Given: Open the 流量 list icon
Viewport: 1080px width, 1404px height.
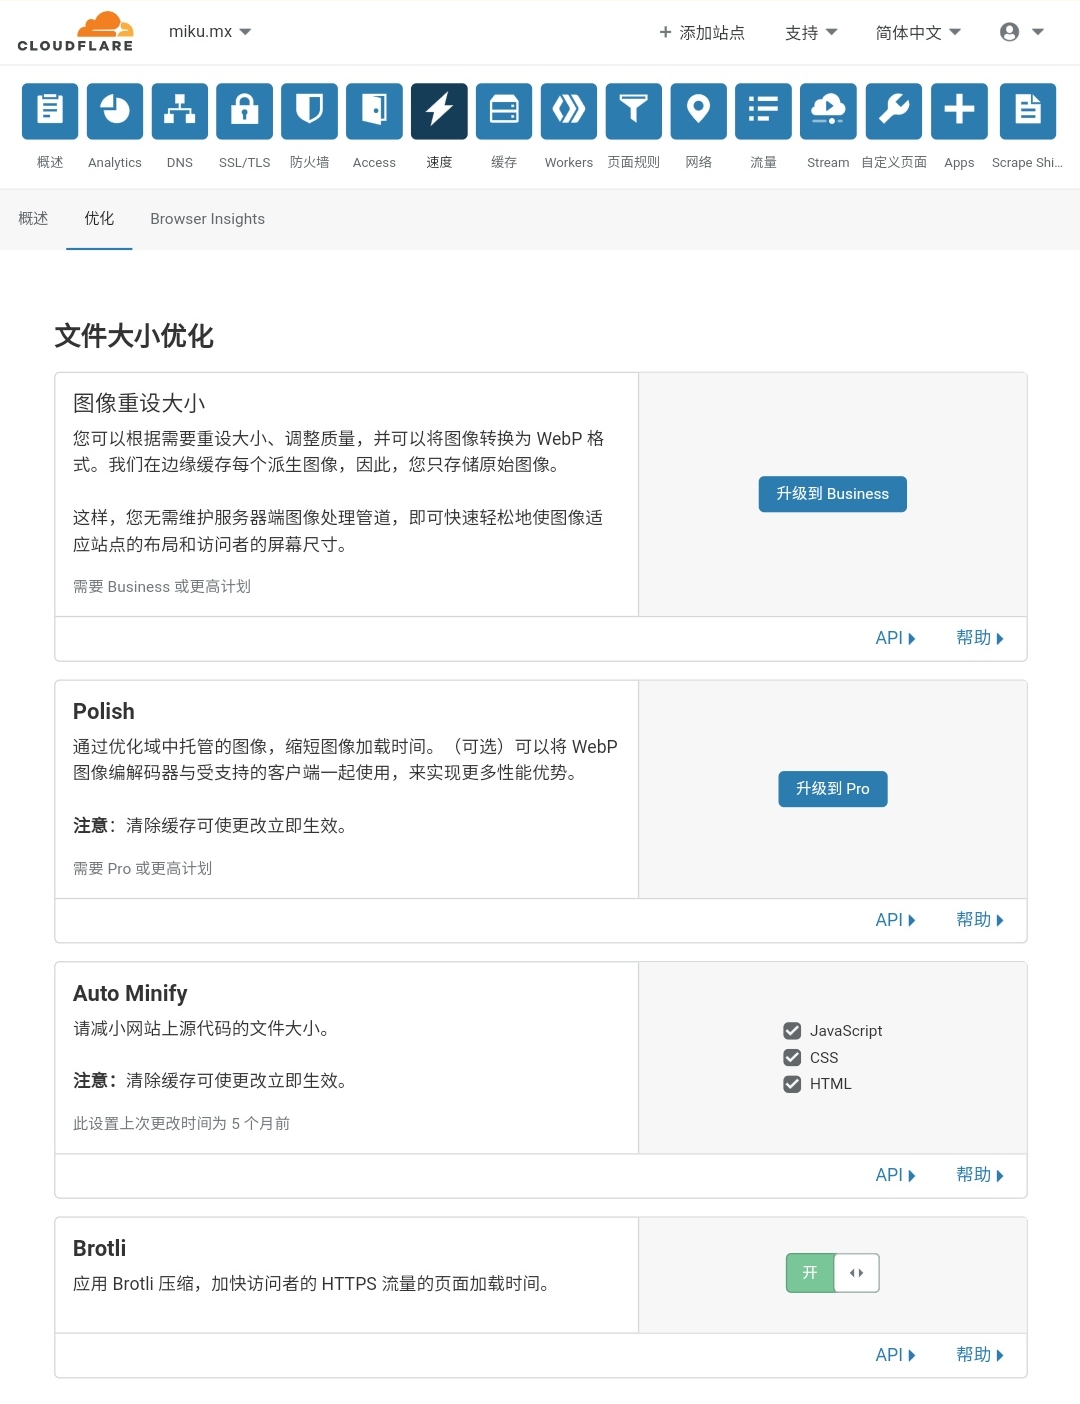Looking at the screenshot, I should (763, 111).
